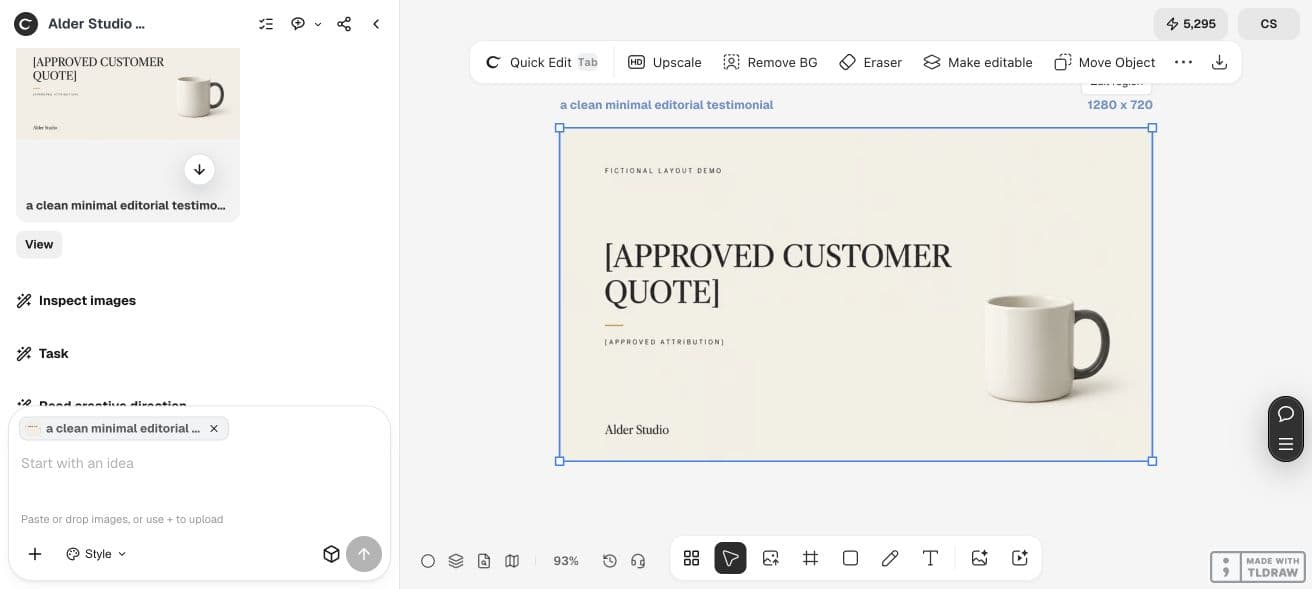This screenshot has height=589, width=1312.
Task: Select the Text tool
Action: (930, 558)
